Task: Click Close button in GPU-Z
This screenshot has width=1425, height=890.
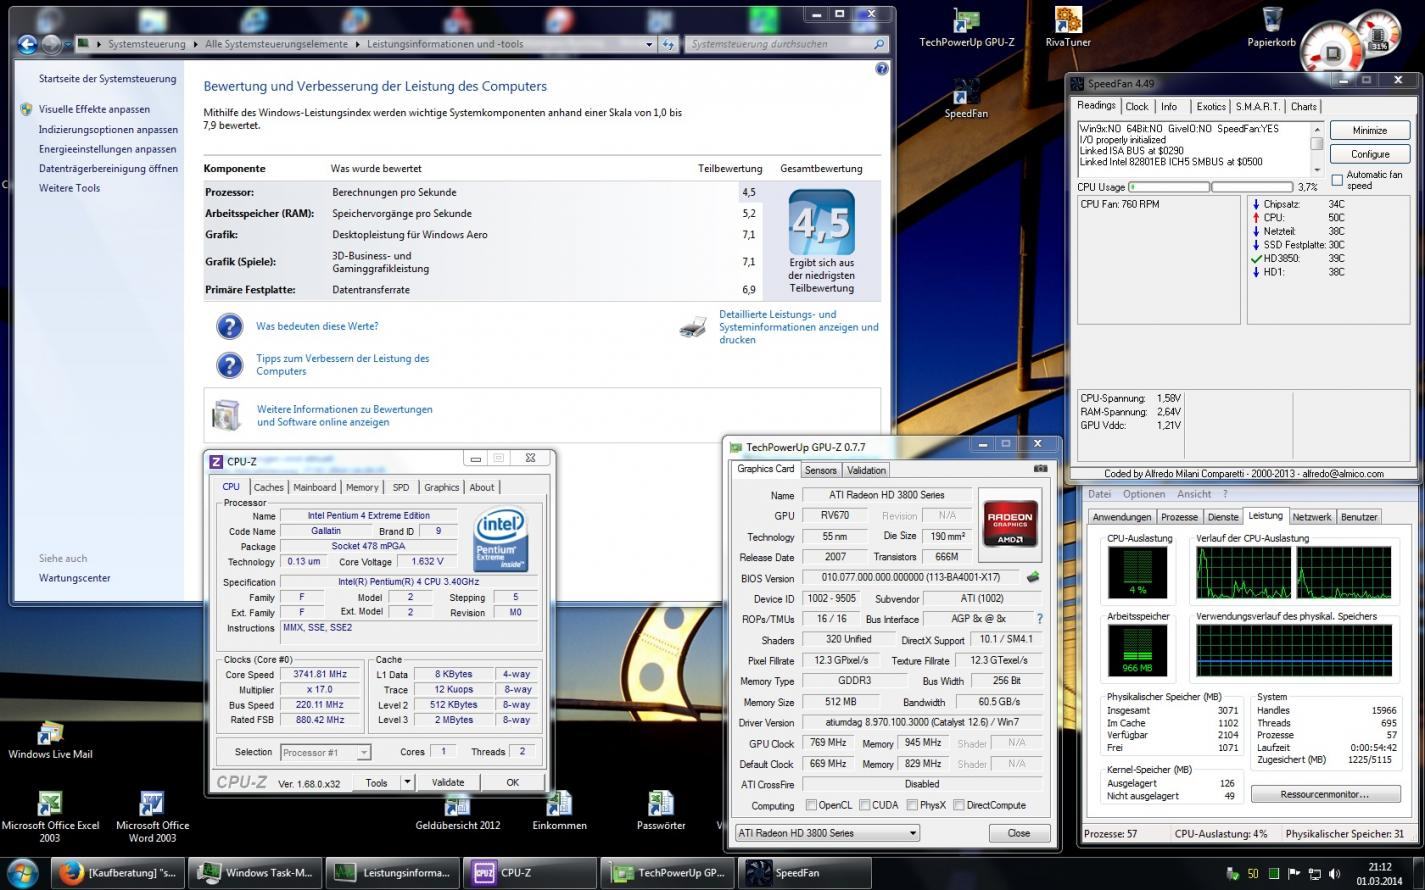Action: (1019, 833)
